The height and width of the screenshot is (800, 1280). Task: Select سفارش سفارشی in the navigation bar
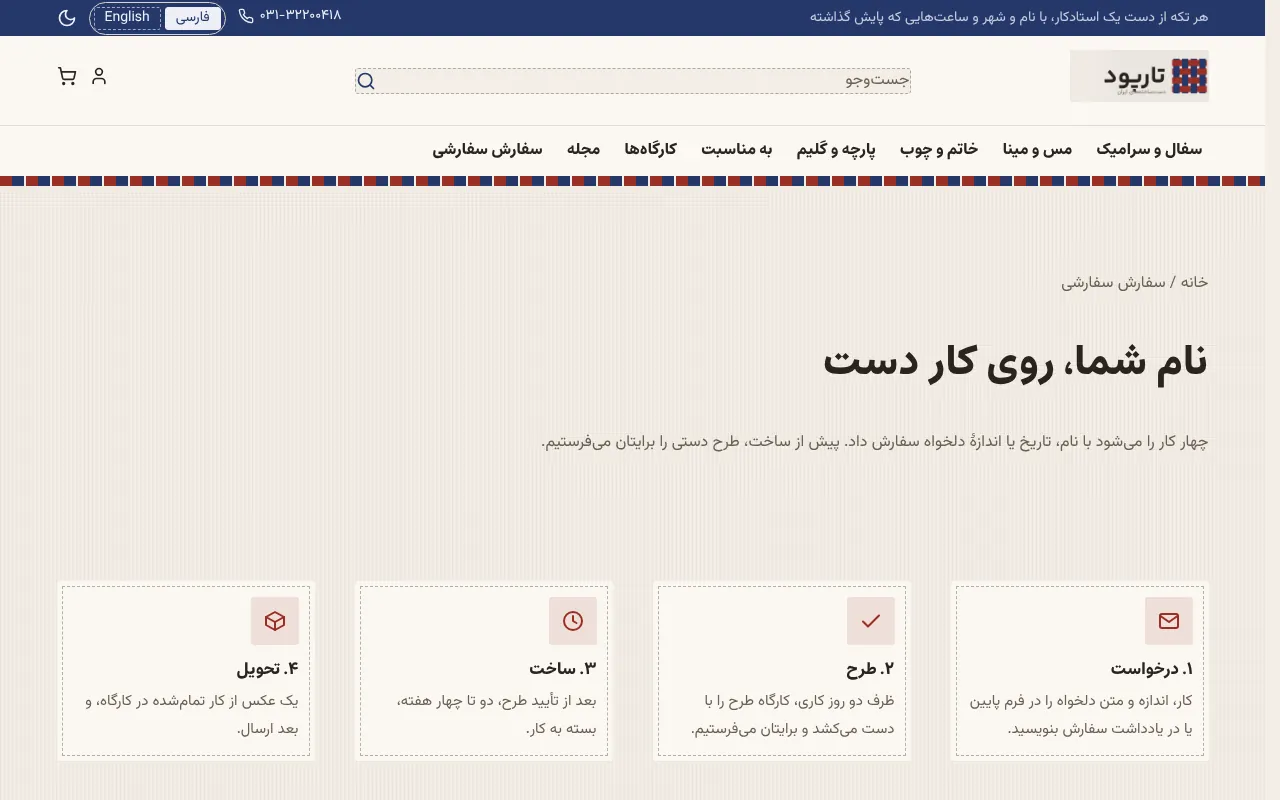click(487, 149)
